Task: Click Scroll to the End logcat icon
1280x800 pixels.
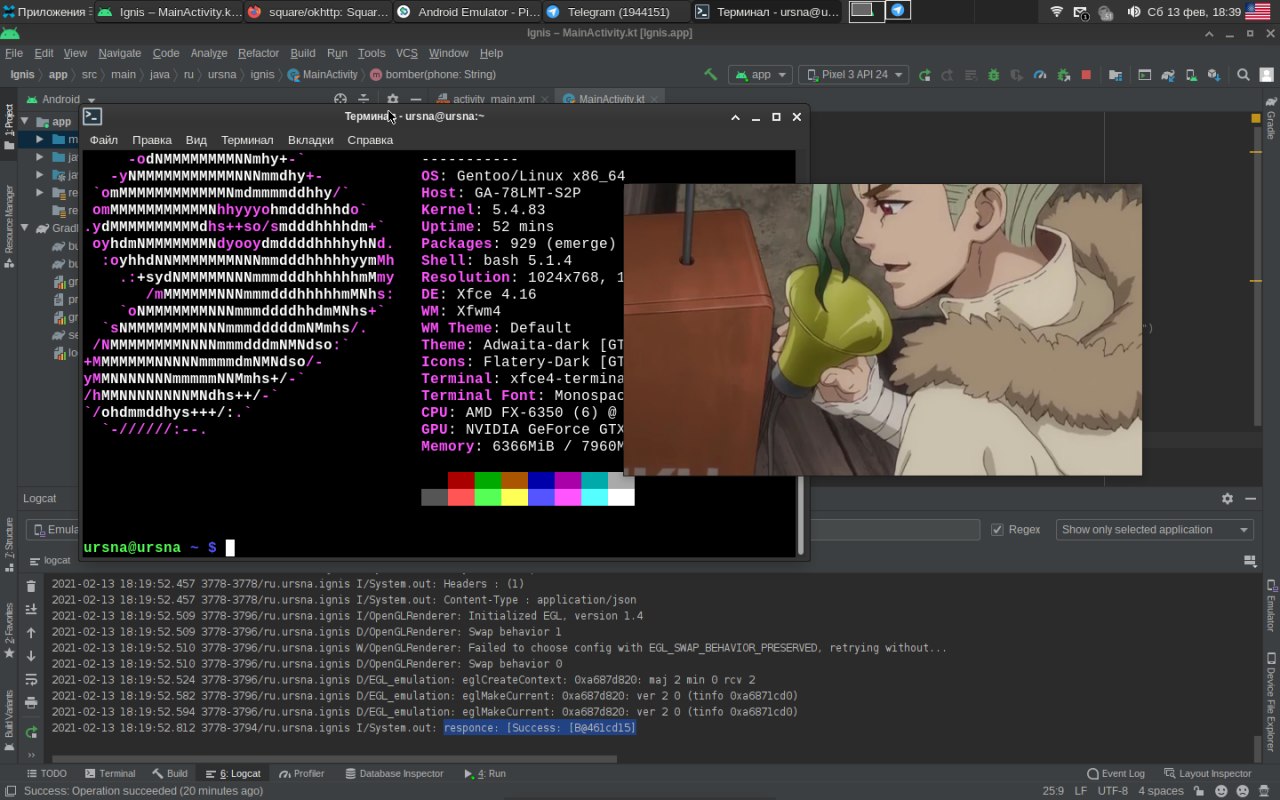Action: click(31, 610)
